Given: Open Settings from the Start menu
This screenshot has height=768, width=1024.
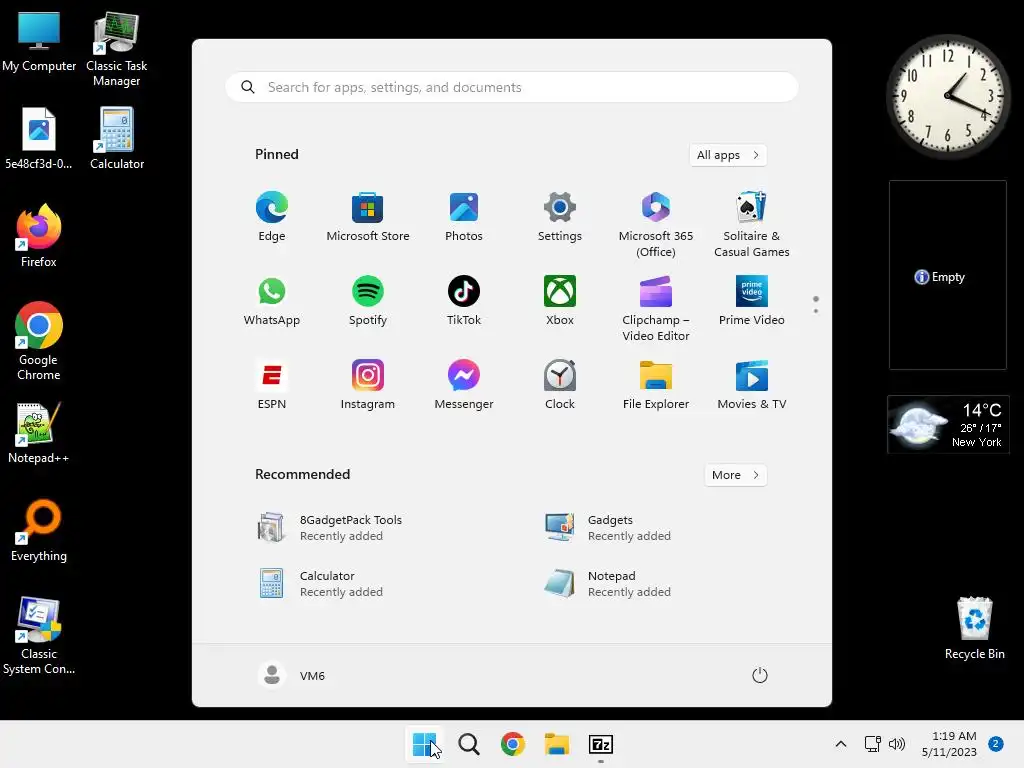Looking at the screenshot, I should coord(560,217).
